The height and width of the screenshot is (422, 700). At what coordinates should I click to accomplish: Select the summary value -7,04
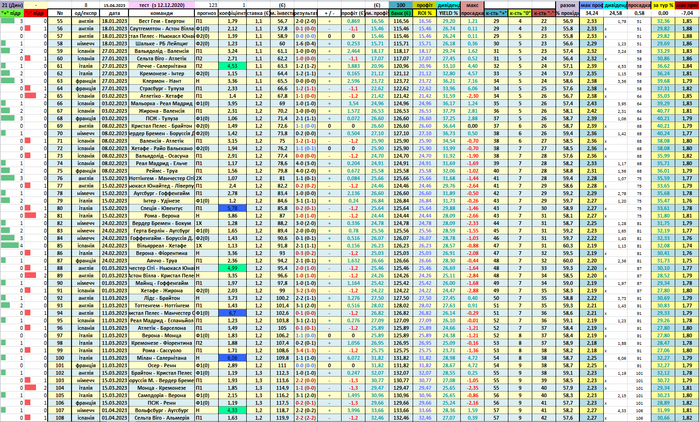tap(688, 13)
